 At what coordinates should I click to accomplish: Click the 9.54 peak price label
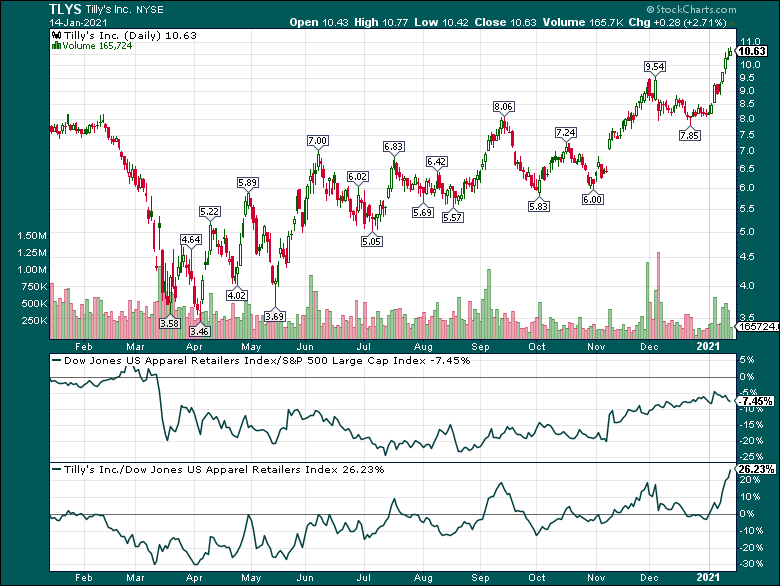(x=655, y=66)
